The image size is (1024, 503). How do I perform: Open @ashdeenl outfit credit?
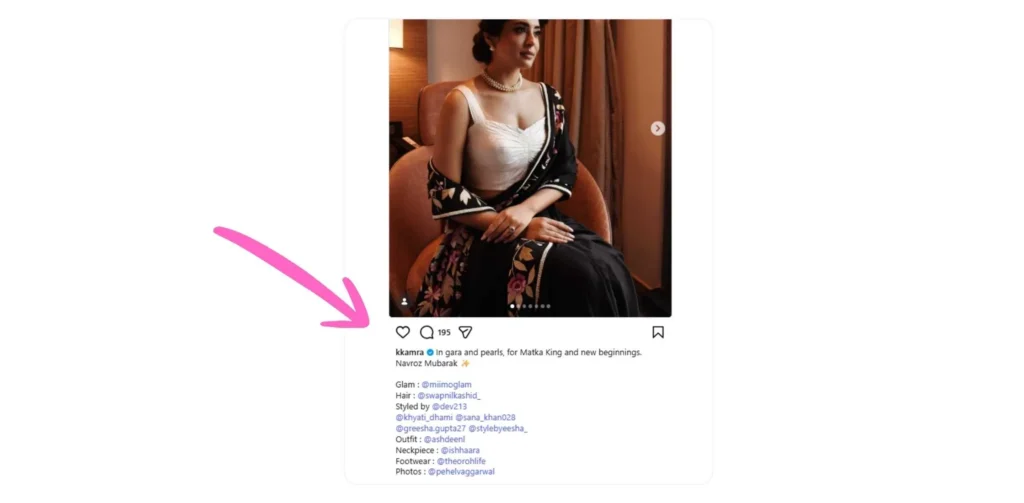point(444,440)
